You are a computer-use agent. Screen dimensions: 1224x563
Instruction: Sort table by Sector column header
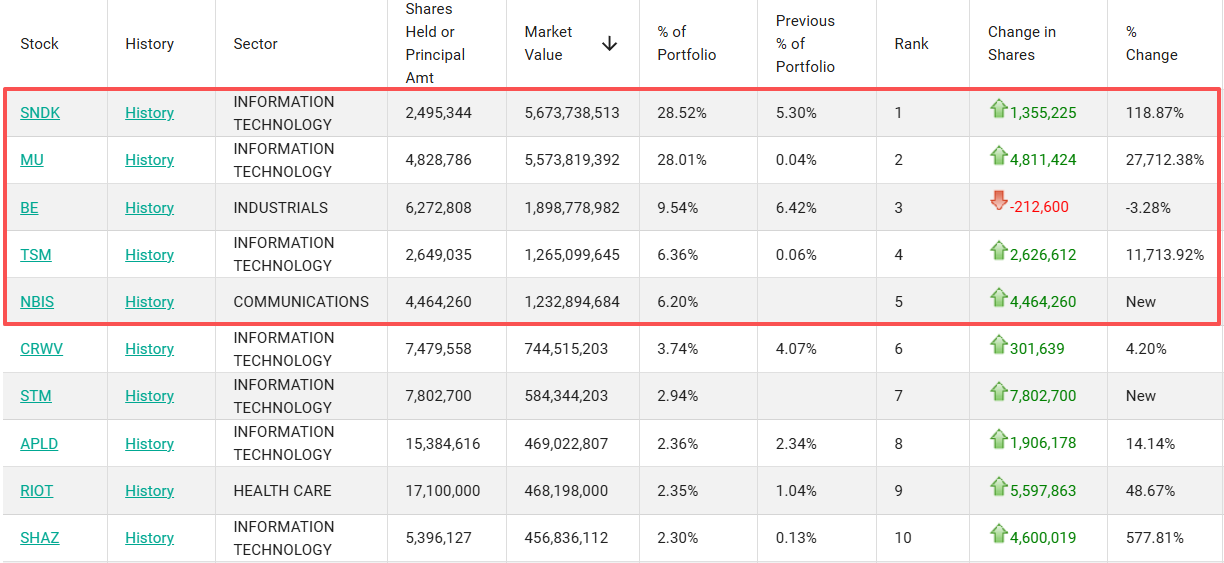(x=255, y=44)
